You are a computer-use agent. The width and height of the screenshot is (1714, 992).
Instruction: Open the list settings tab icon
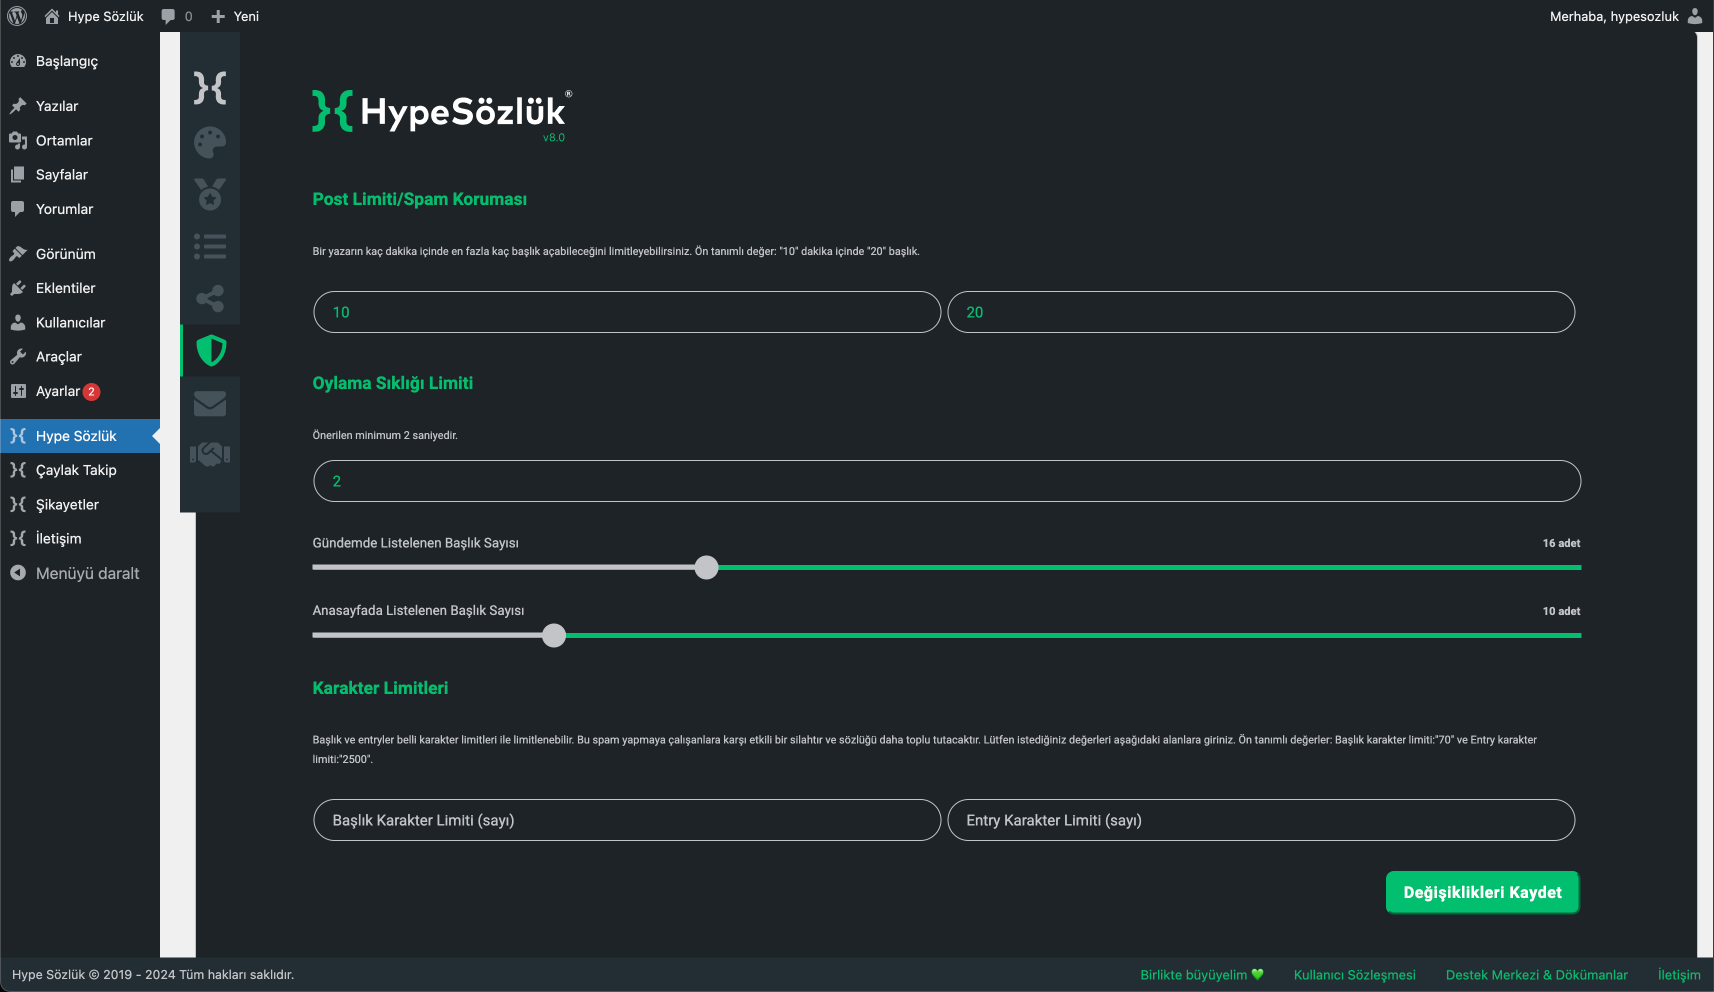pyautogui.click(x=210, y=246)
